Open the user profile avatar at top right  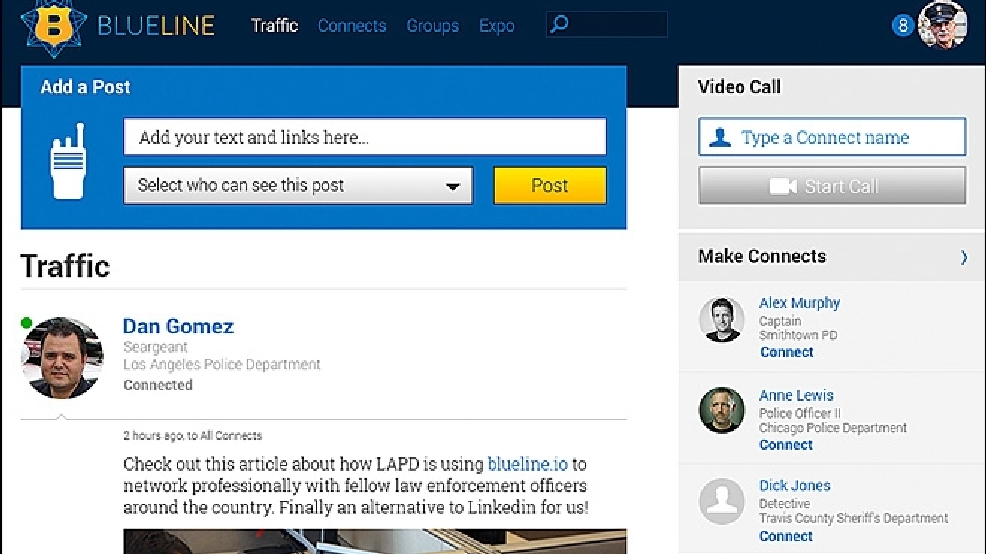tap(942, 25)
